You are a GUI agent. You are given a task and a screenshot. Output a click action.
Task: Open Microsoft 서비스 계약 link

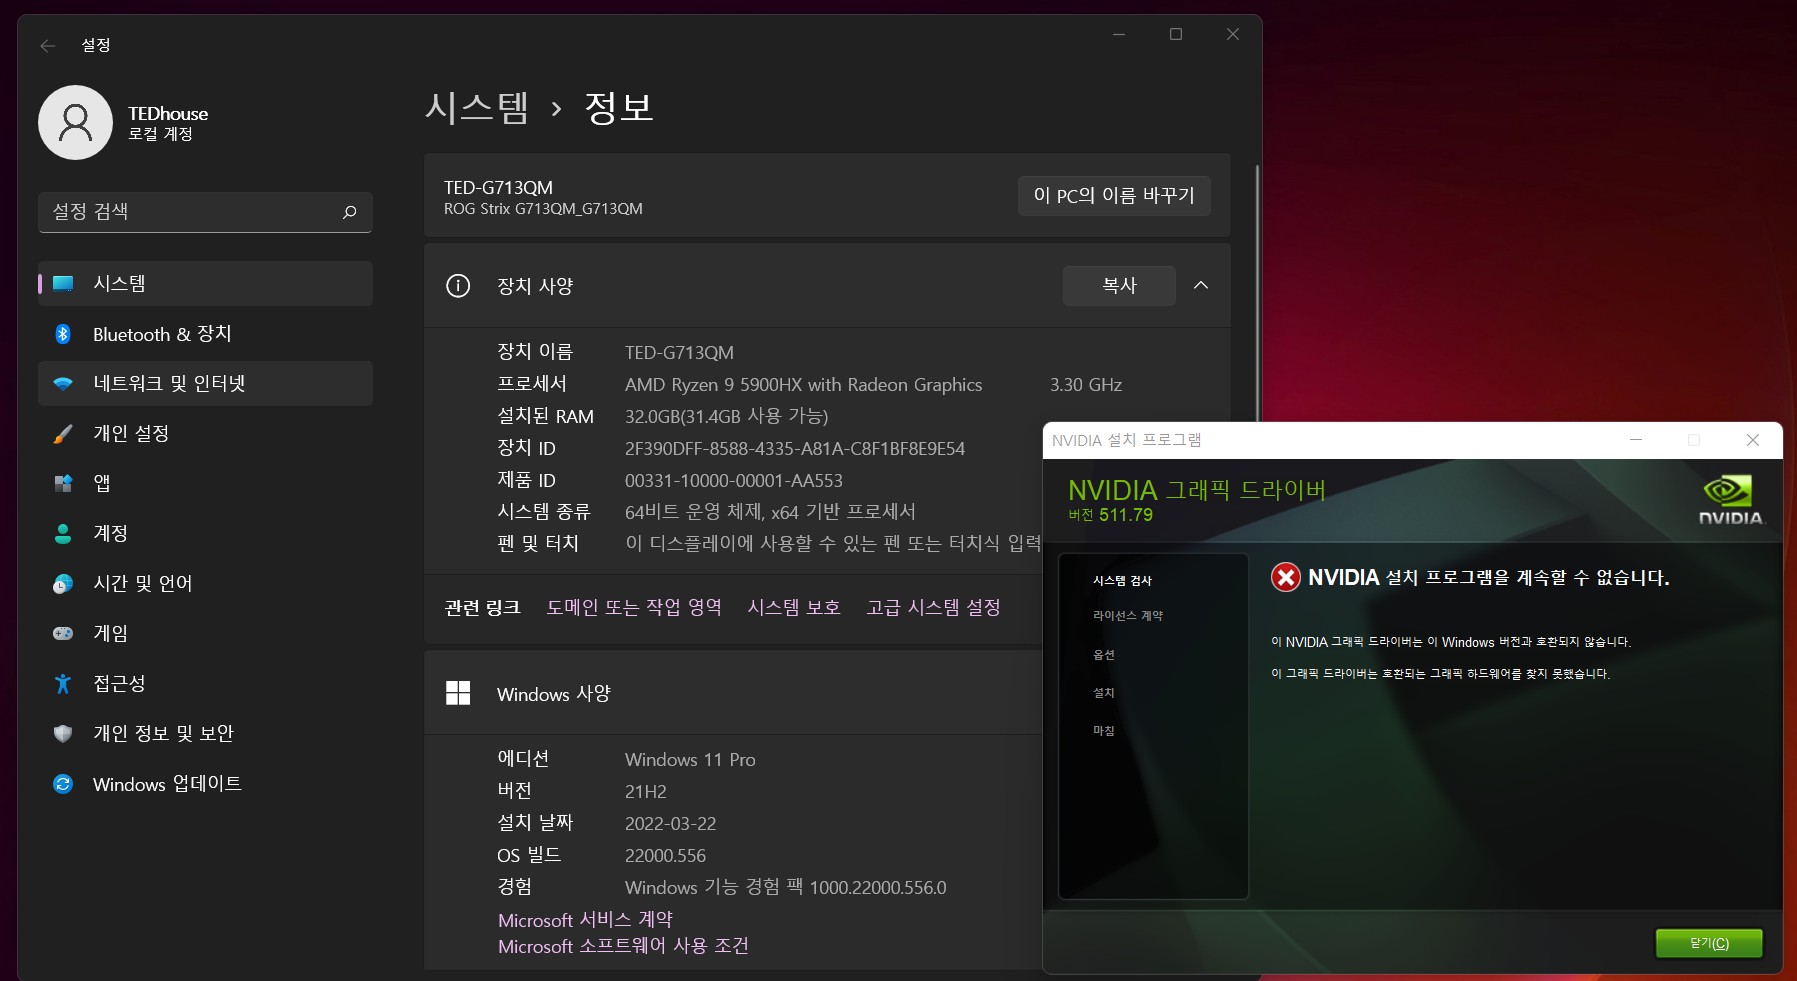[585, 920]
